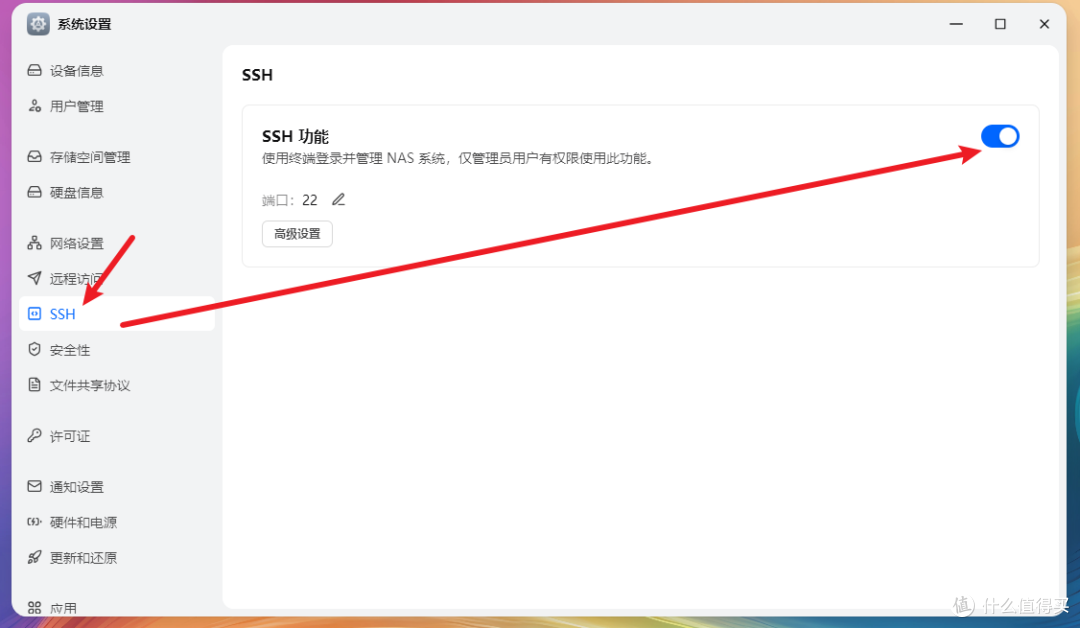Click the pencil icon to edit port

click(x=338, y=200)
